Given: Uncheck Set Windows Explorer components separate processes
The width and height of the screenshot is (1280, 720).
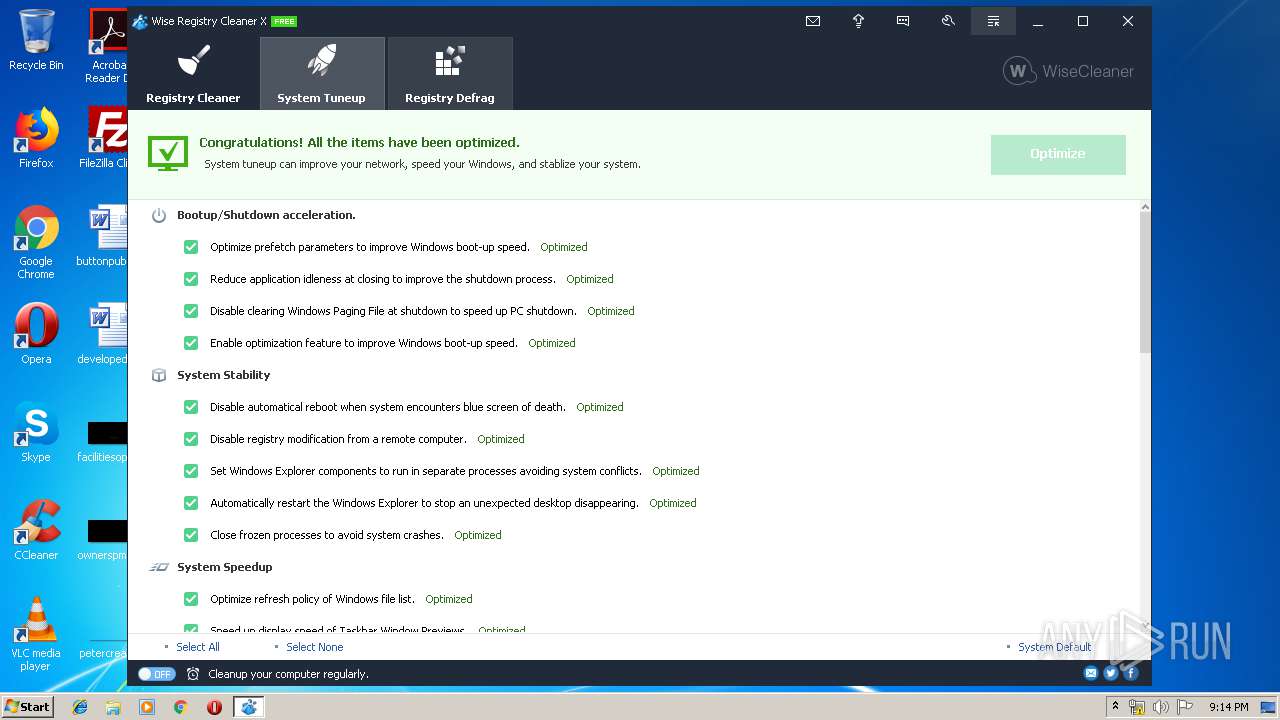Looking at the screenshot, I should pos(191,471).
